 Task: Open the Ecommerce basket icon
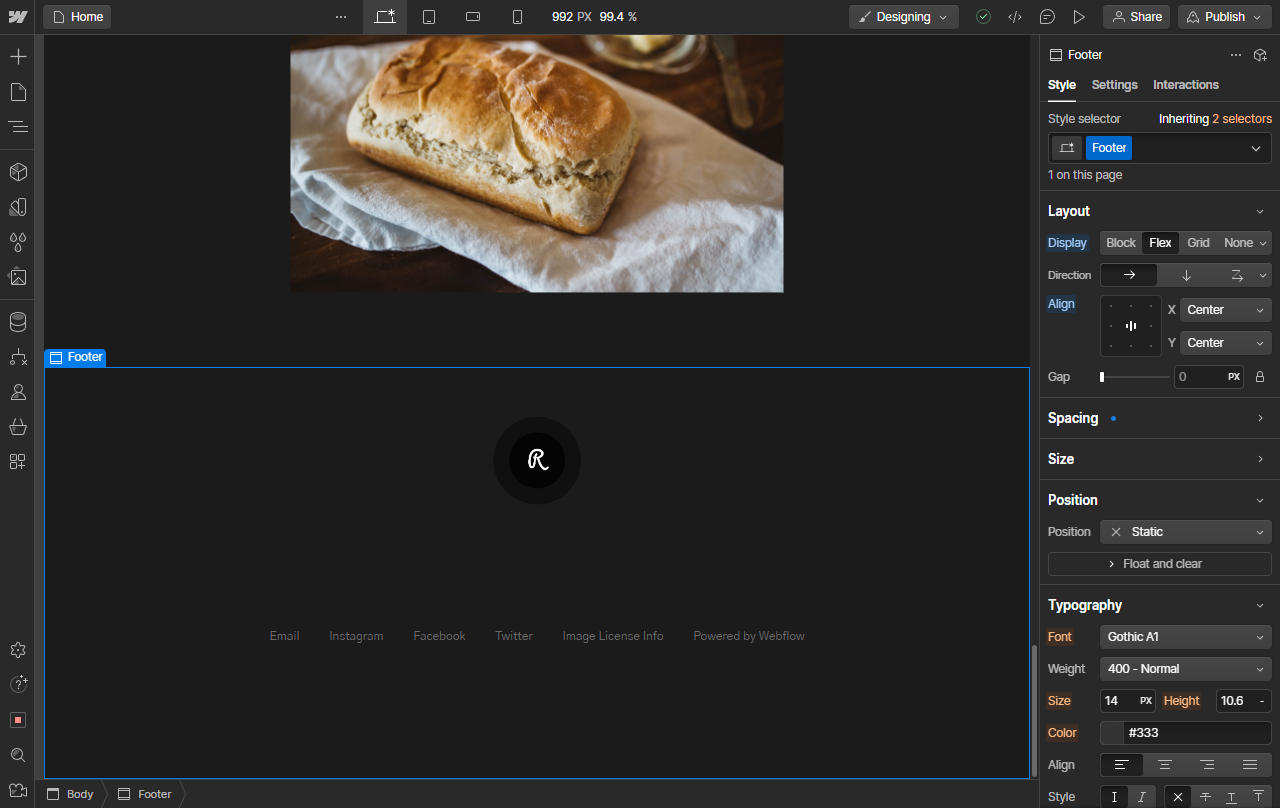pyautogui.click(x=18, y=427)
